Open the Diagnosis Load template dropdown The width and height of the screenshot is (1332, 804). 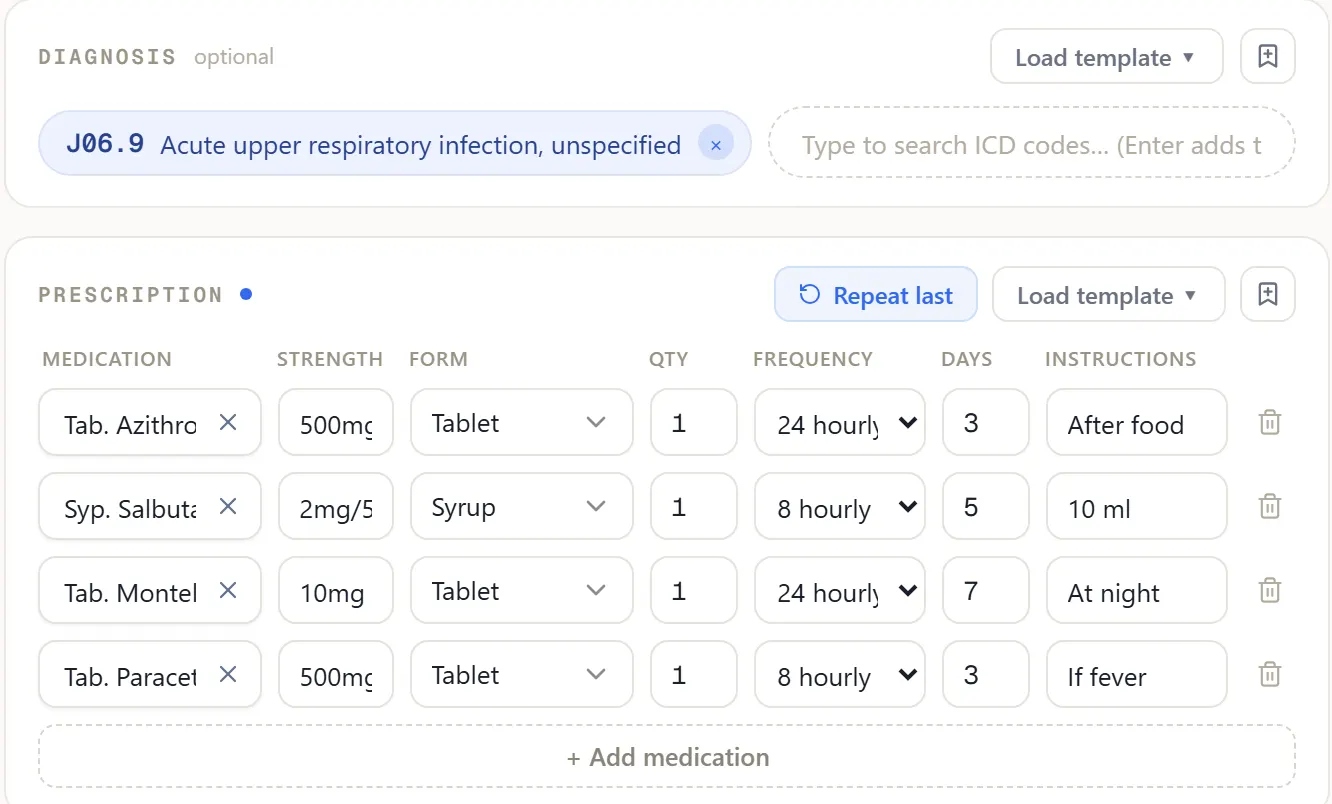[x=1106, y=57]
